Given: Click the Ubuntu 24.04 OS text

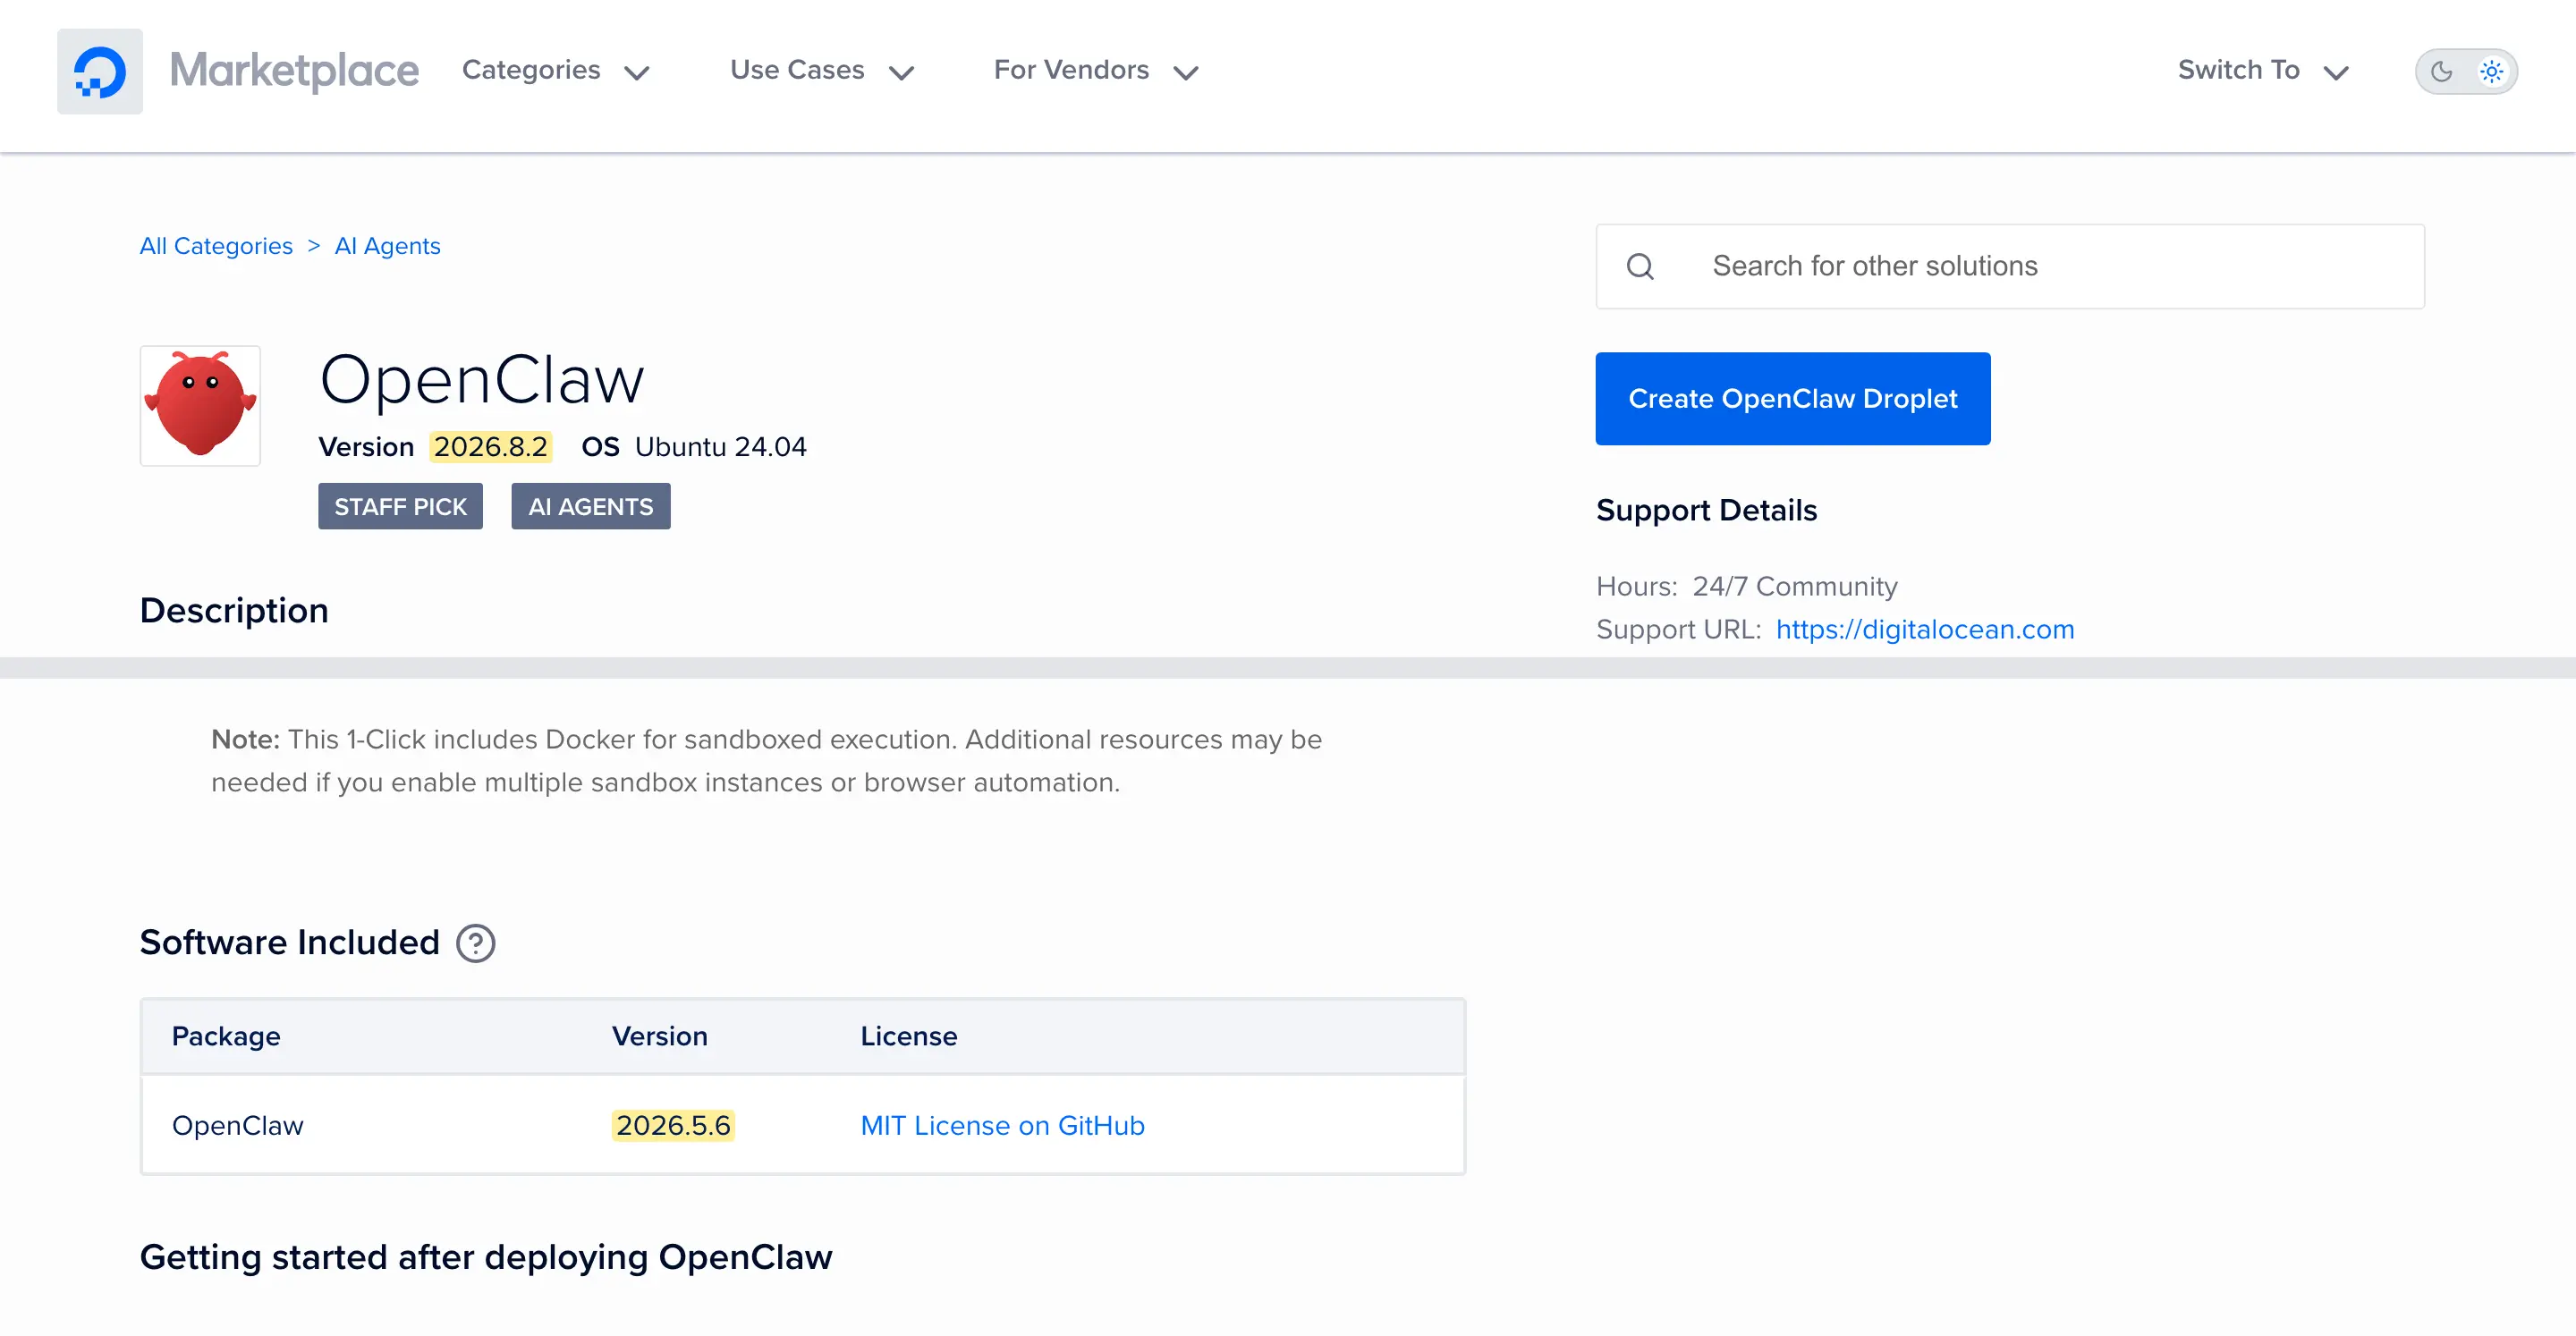Looking at the screenshot, I should click(721, 446).
